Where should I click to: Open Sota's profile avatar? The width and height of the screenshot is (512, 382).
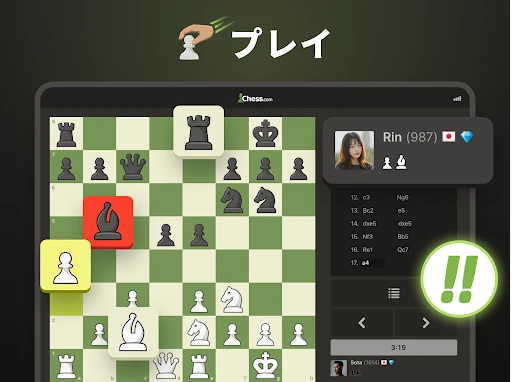[338, 368]
